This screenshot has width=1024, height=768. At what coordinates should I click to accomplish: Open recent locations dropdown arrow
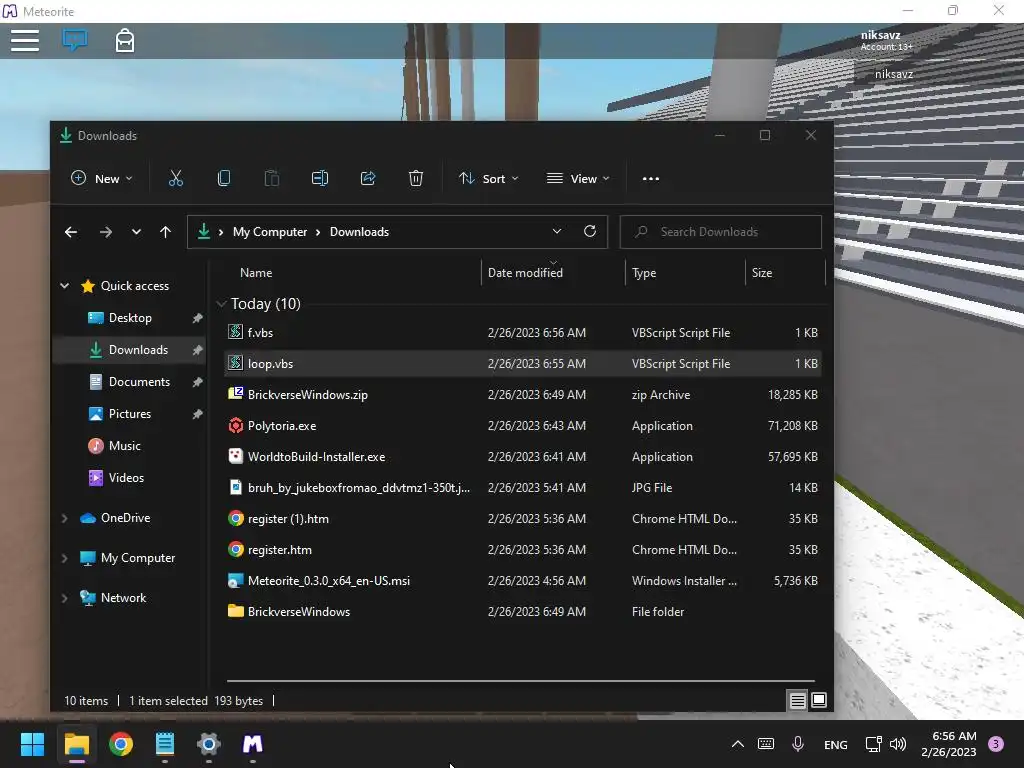click(136, 232)
